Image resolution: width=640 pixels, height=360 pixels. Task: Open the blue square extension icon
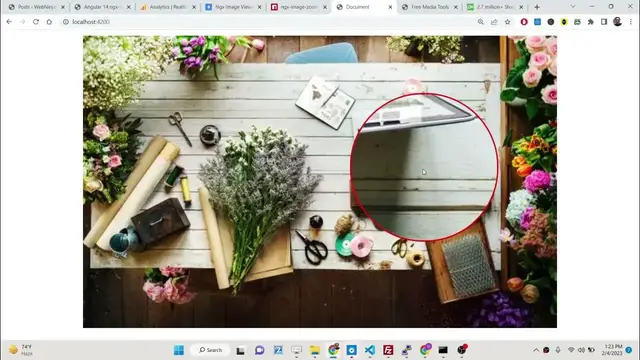tap(538, 22)
